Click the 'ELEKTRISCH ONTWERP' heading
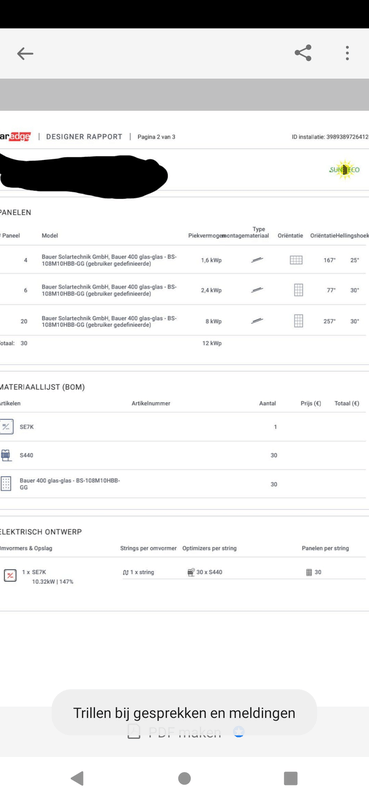 tap(41, 532)
